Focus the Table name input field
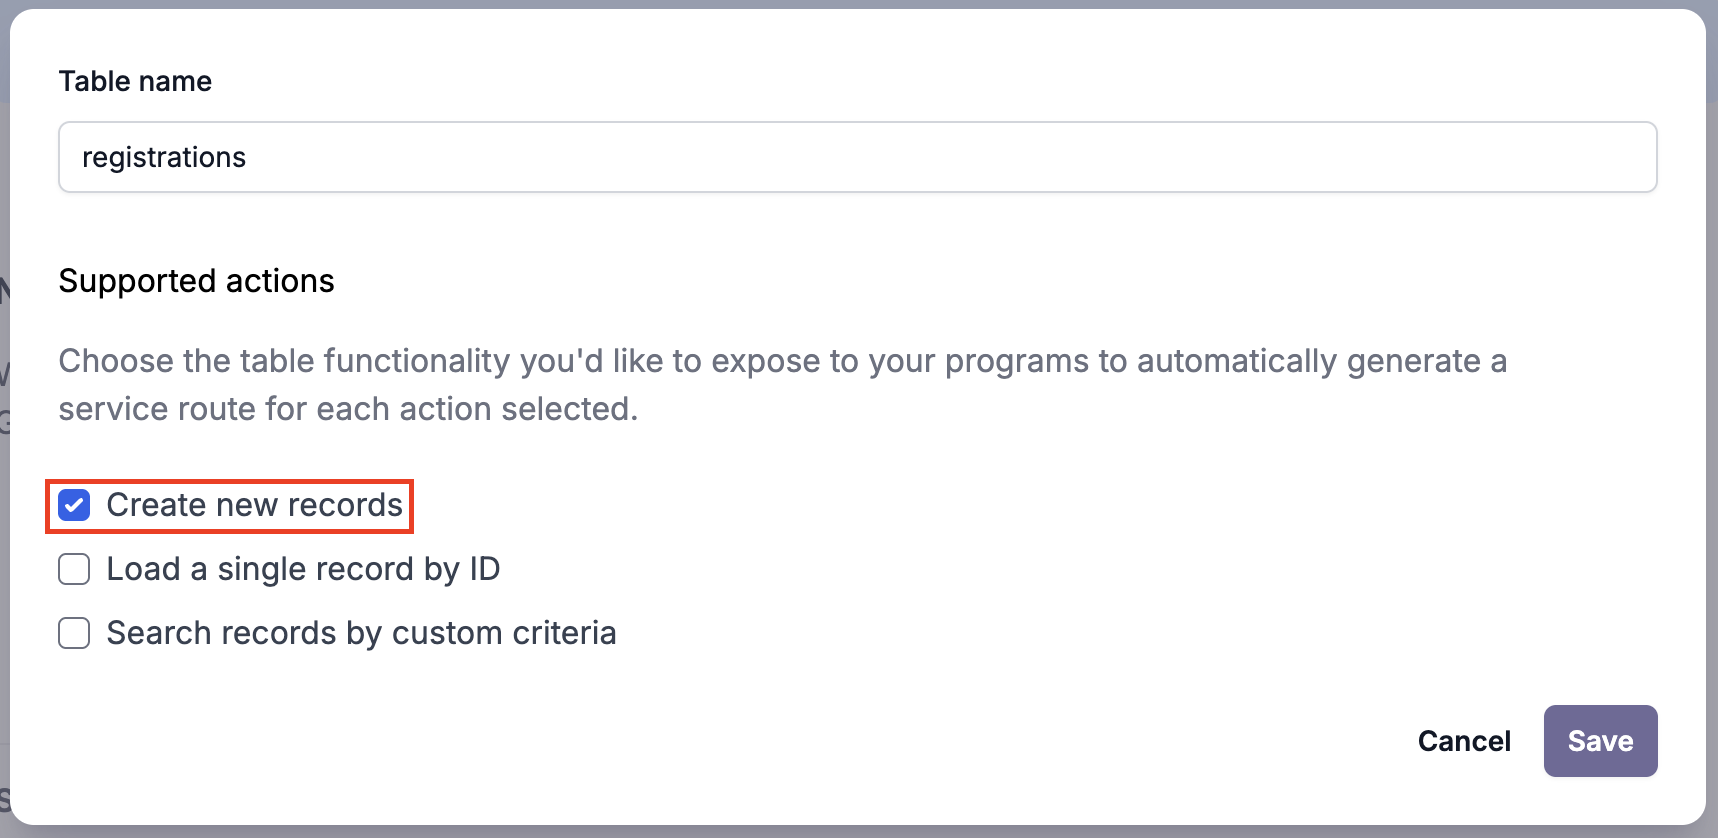Viewport: 1718px width, 838px height. pyautogui.click(x=857, y=157)
